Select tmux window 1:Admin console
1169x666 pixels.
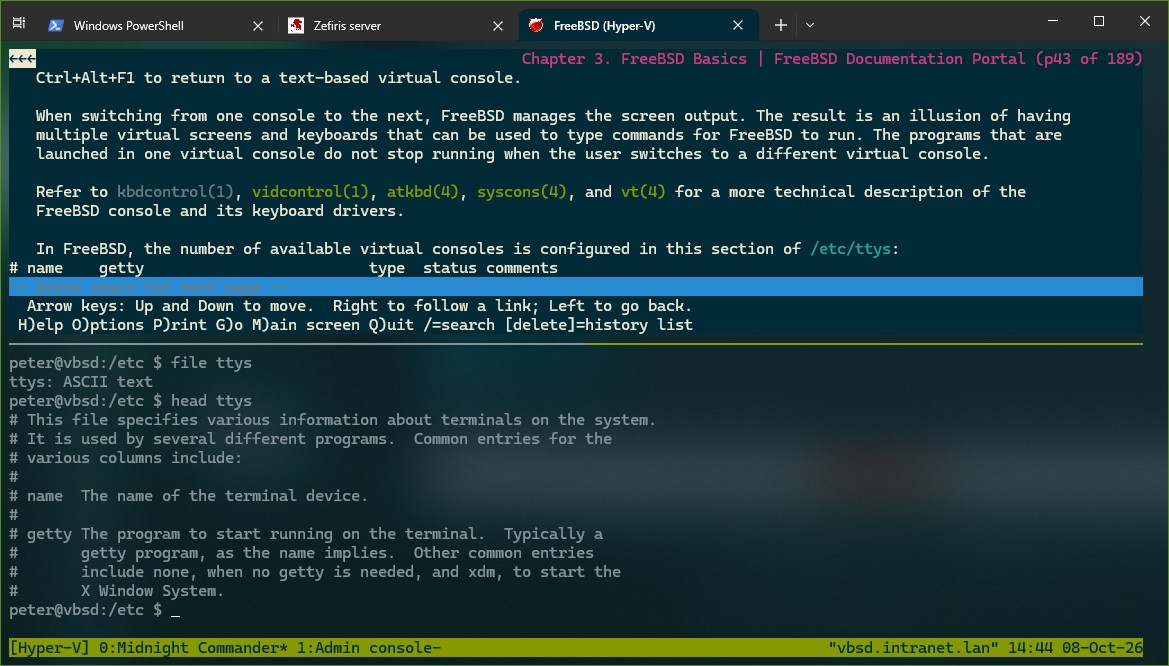point(369,647)
